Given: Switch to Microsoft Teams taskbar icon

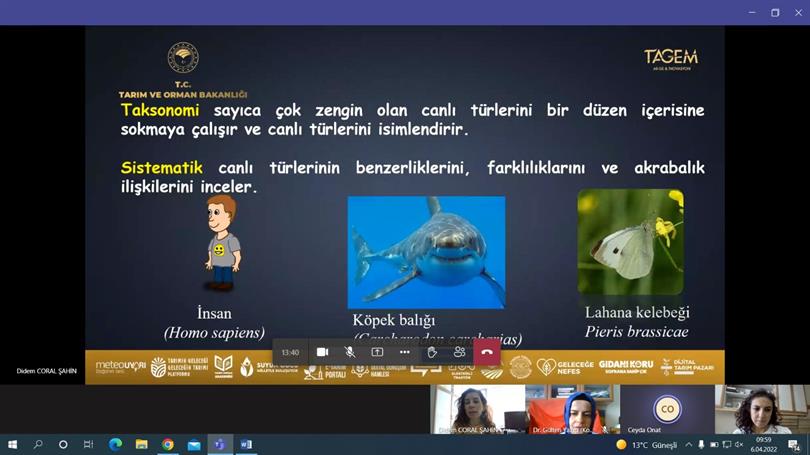Looking at the screenshot, I should tap(220, 444).
